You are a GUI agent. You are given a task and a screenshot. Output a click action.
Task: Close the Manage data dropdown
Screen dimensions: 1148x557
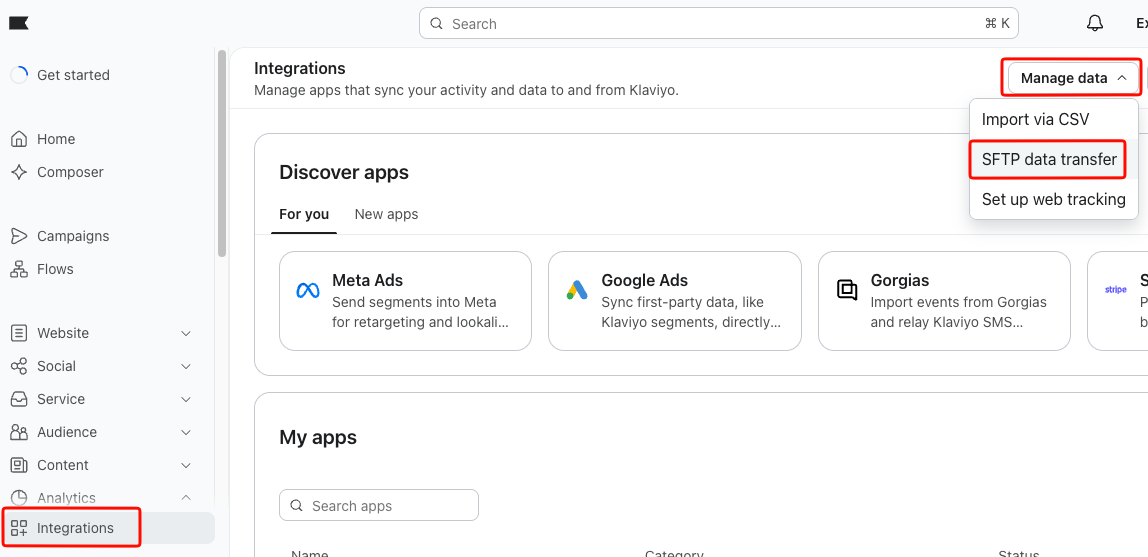1073,78
